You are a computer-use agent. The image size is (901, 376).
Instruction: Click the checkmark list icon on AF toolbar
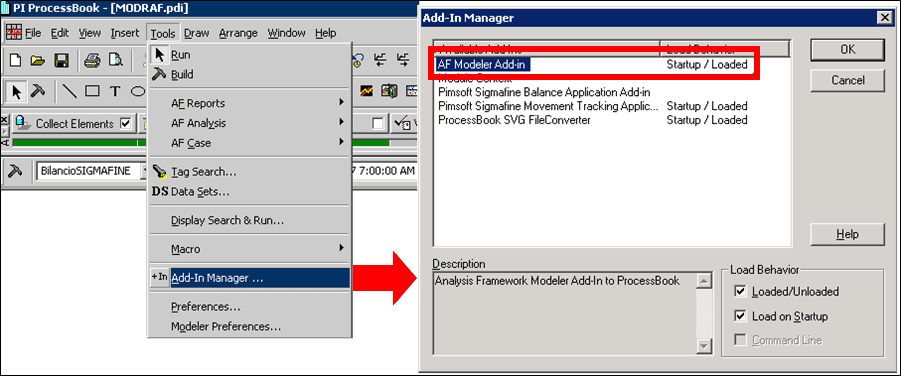(401, 124)
